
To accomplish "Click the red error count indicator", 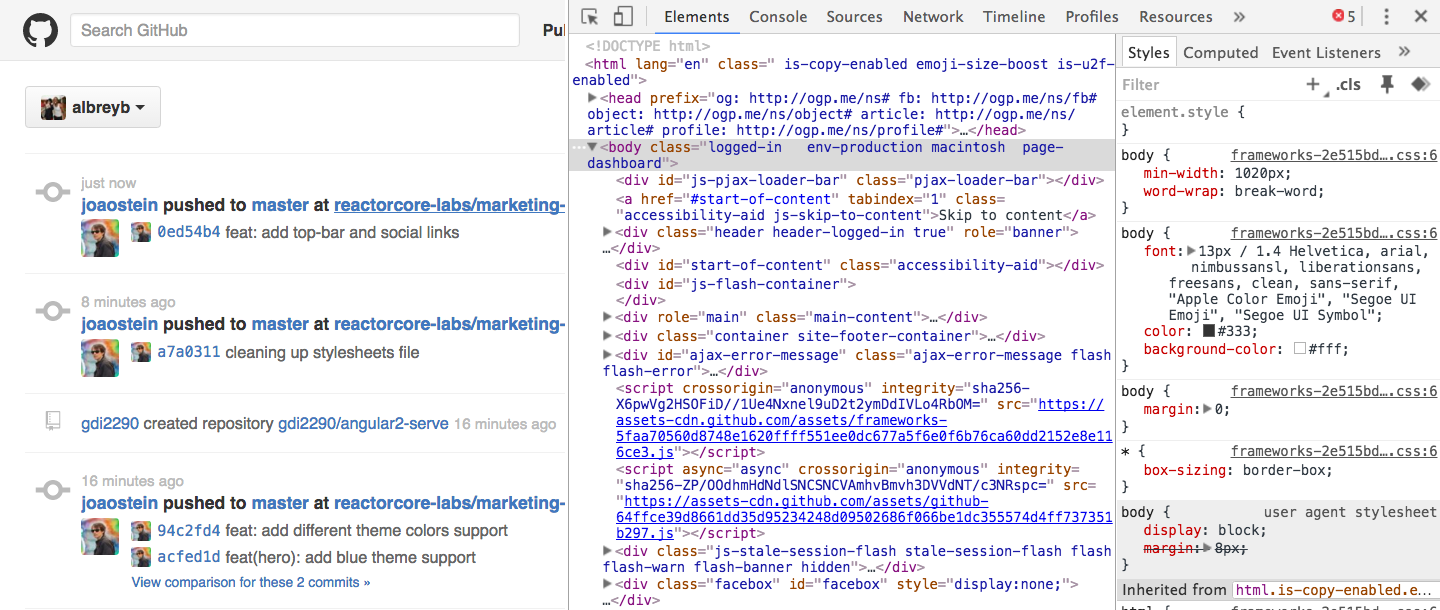I will coord(1344,17).
